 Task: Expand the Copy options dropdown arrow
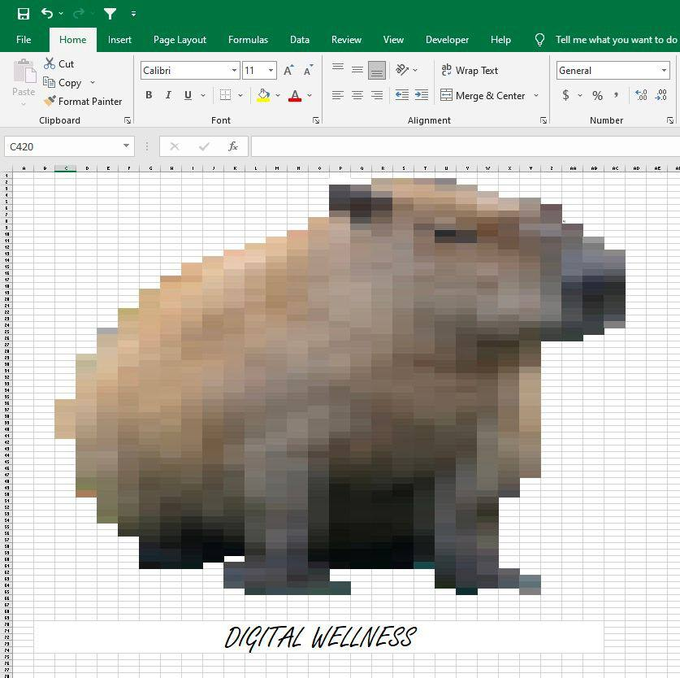[92, 82]
